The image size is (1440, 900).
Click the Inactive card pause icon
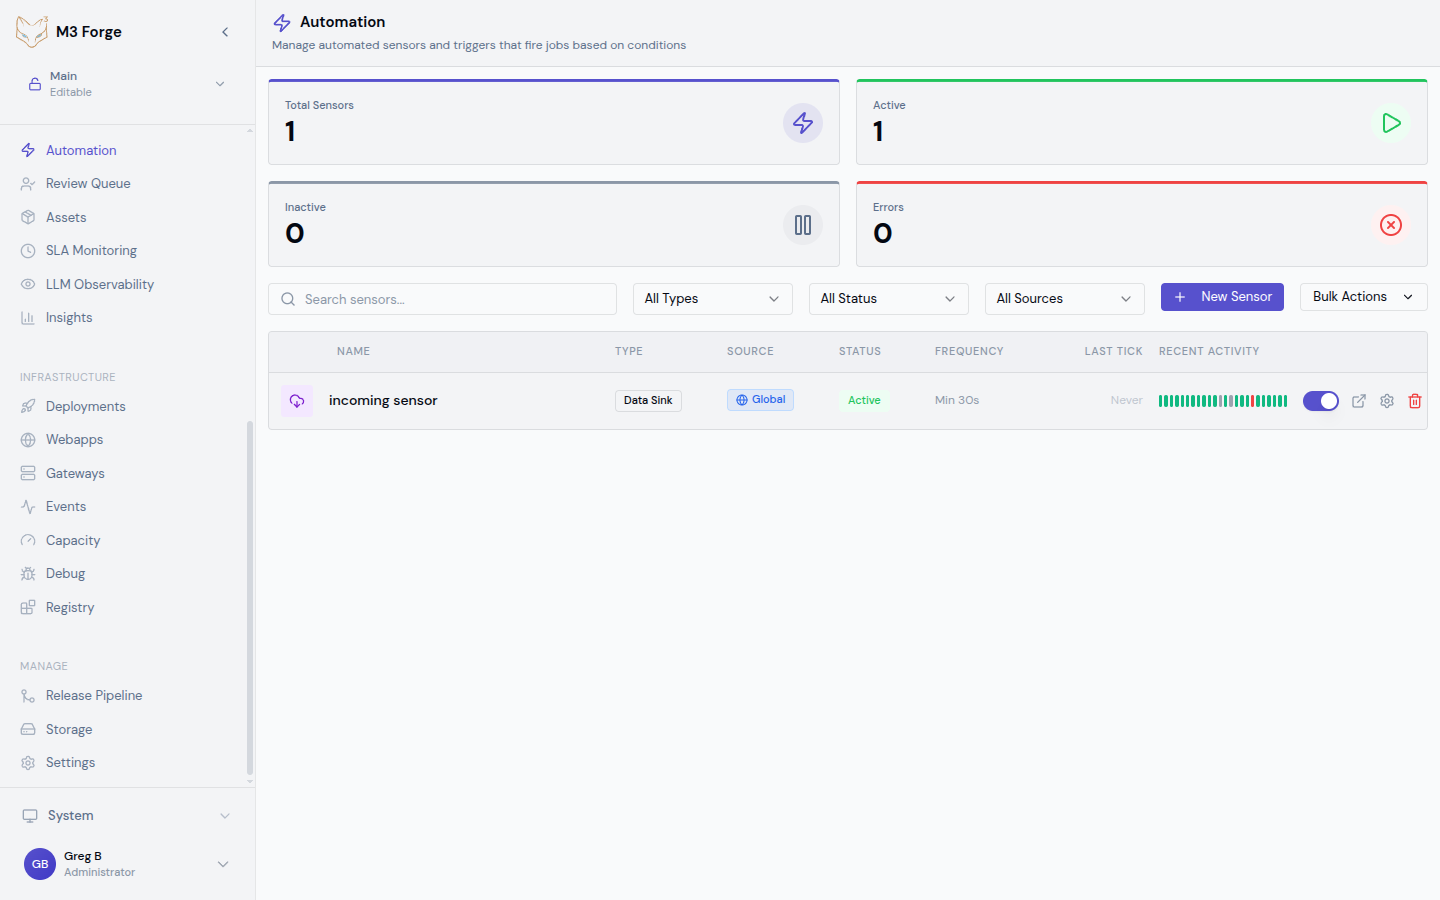point(802,225)
